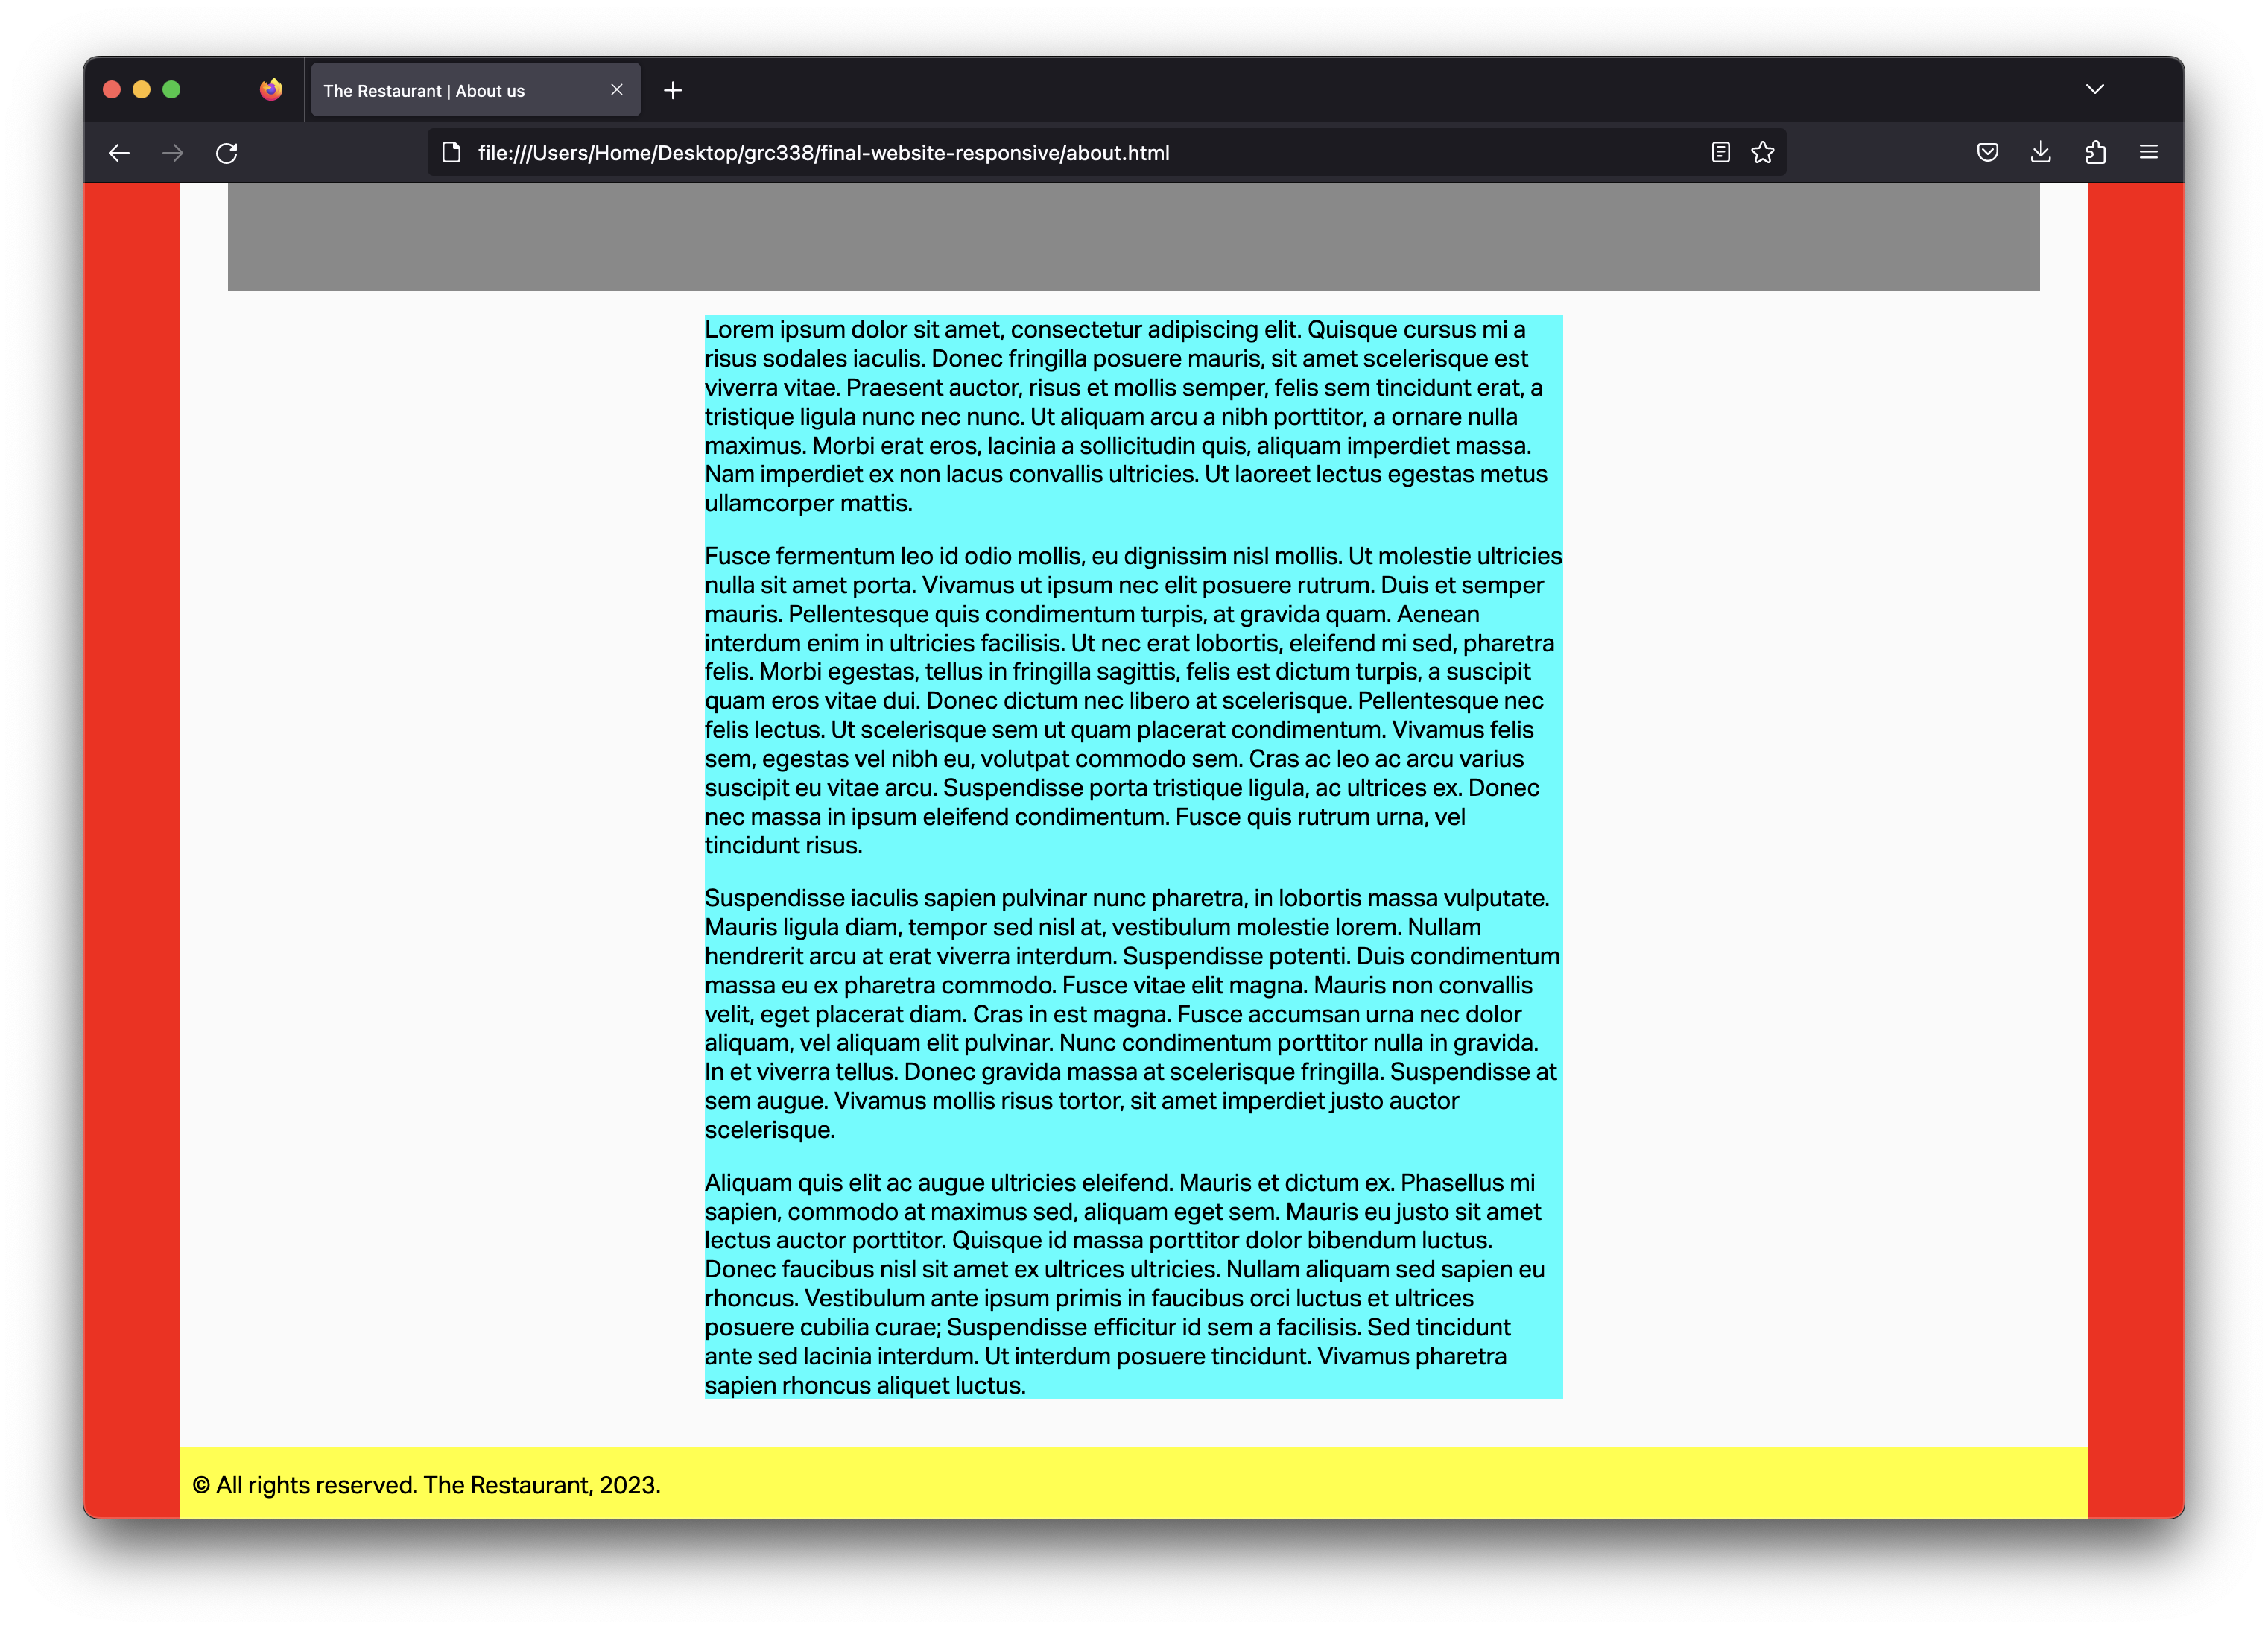Click paragraph starting 'Suspendisse iaculis sapien pulvinar'
Viewport: 2268px width, 1629px height.
click(1133, 1014)
